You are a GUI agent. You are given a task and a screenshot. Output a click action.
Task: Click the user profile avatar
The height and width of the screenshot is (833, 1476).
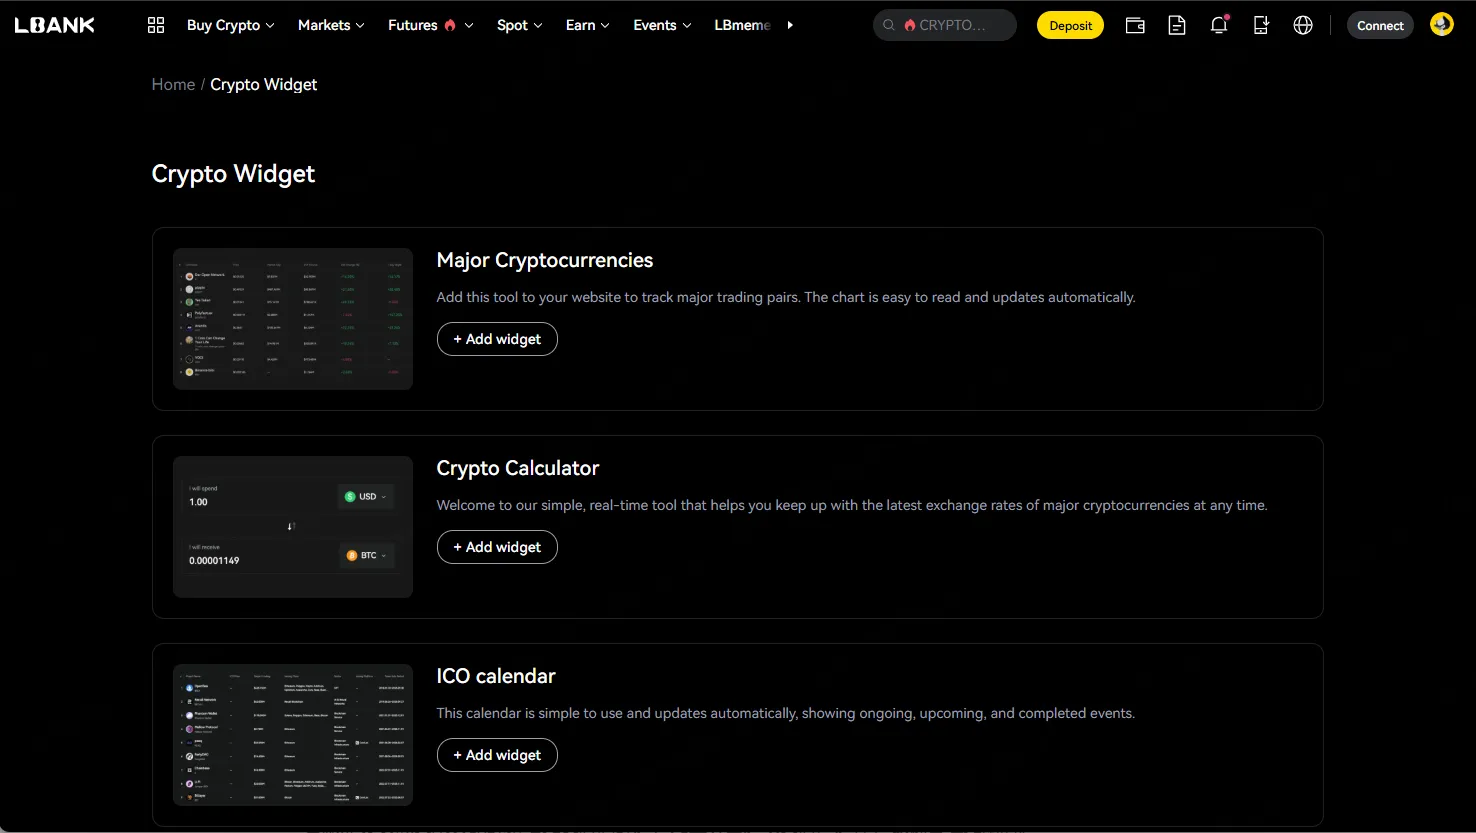pyautogui.click(x=1441, y=25)
